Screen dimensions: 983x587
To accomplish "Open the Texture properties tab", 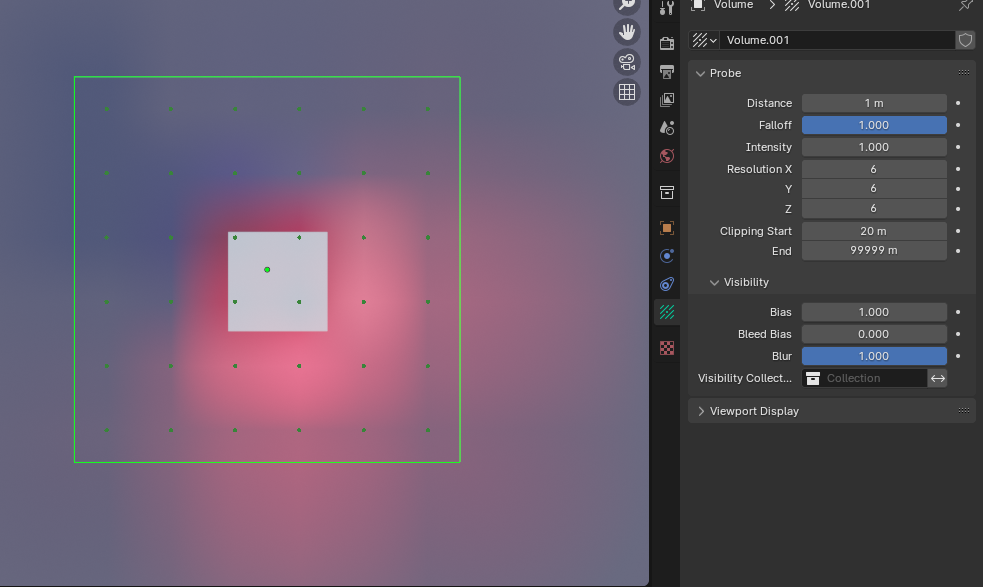I will point(667,347).
